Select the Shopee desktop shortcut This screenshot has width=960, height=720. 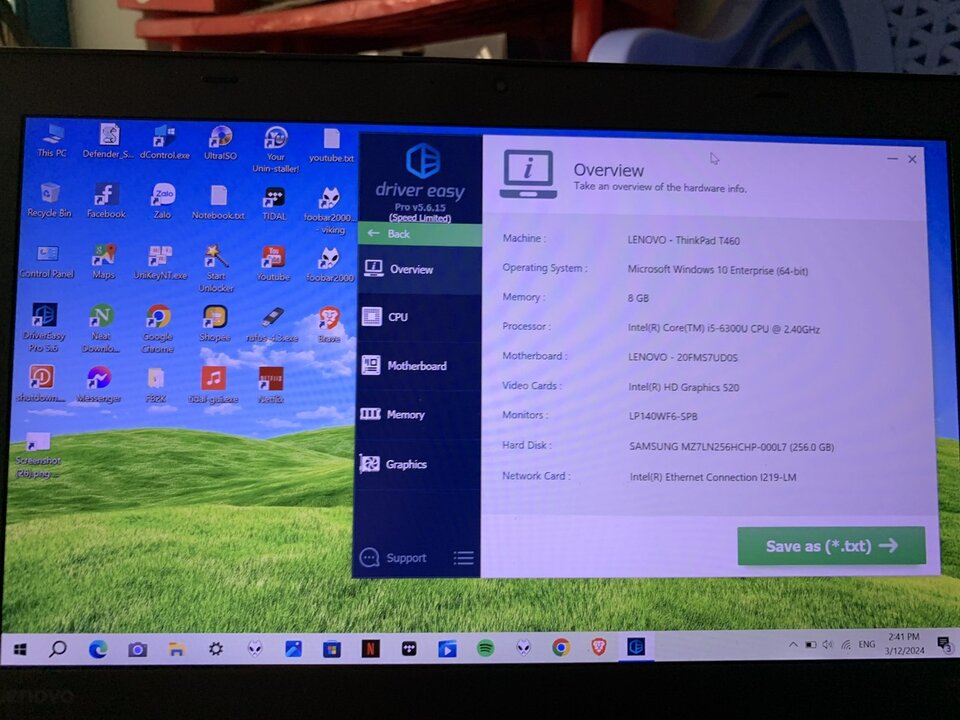click(215, 323)
